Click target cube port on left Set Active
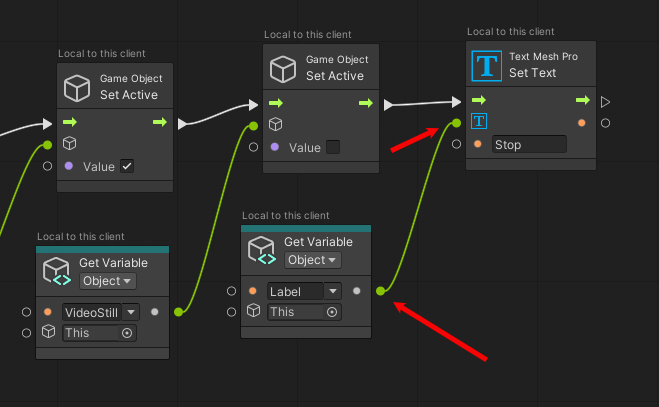This screenshot has width=659, height=407. (69, 143)
